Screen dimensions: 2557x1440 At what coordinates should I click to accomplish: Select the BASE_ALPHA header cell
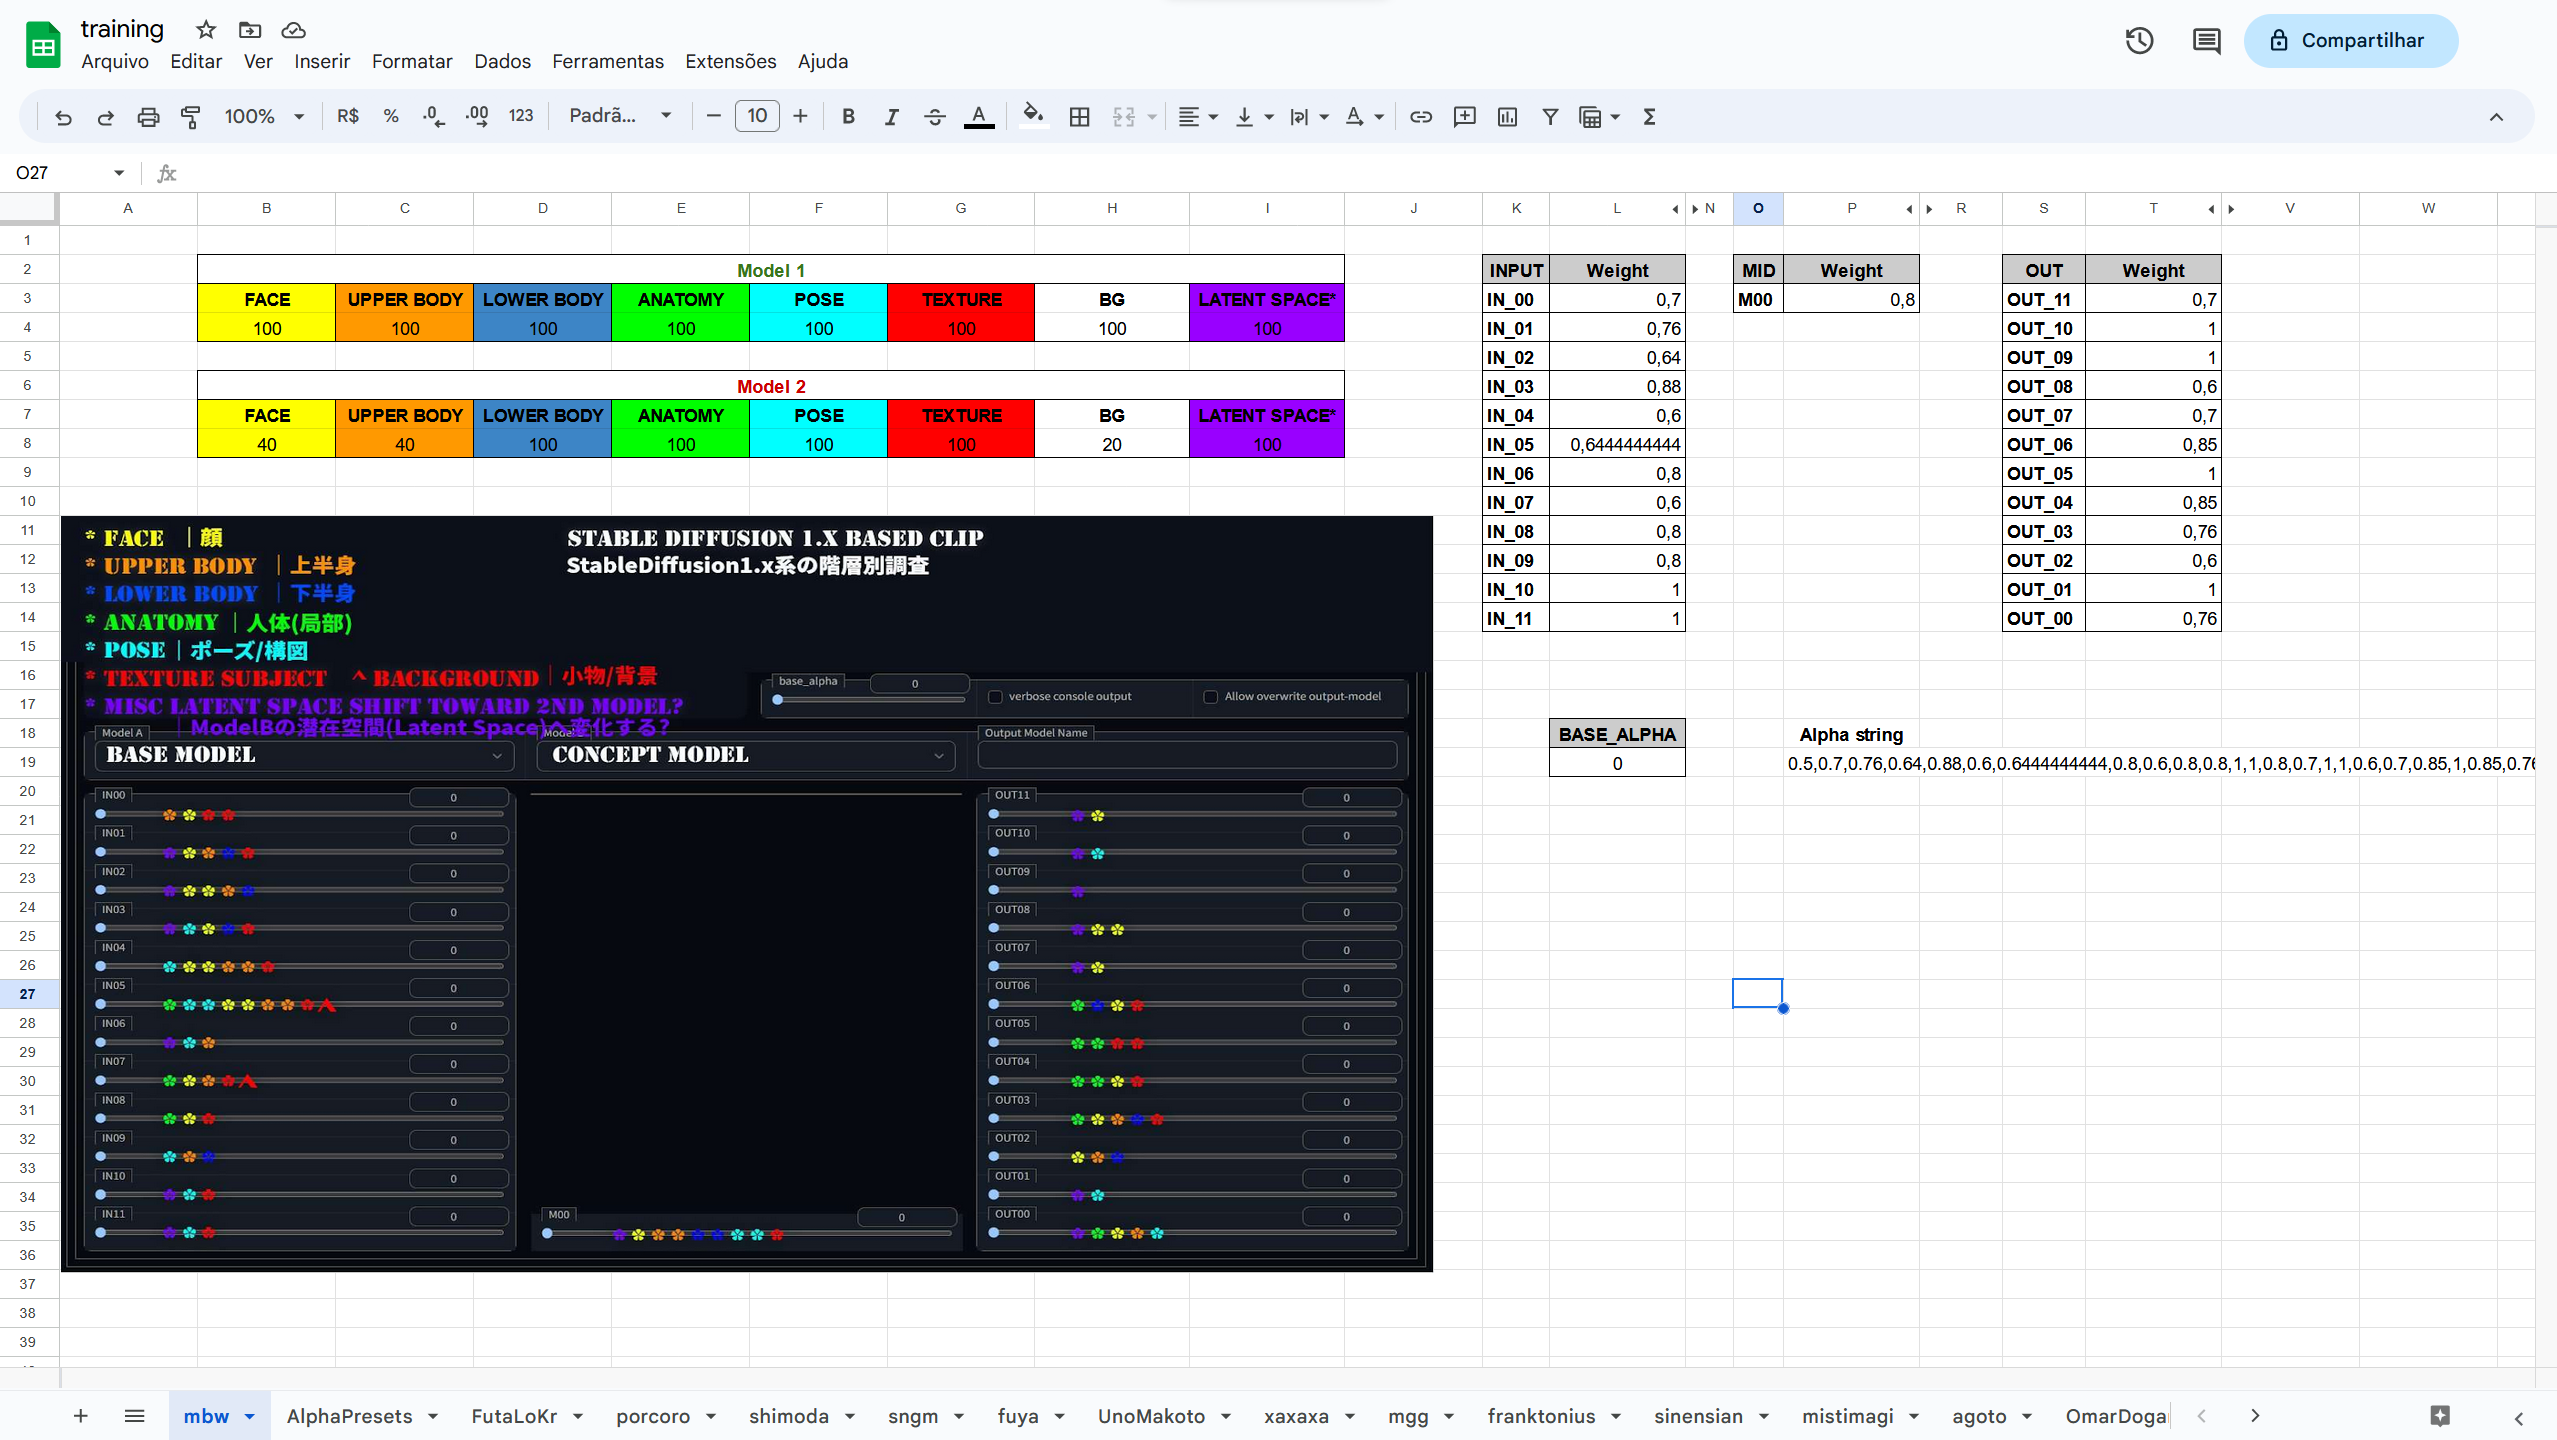(1617, 734)
